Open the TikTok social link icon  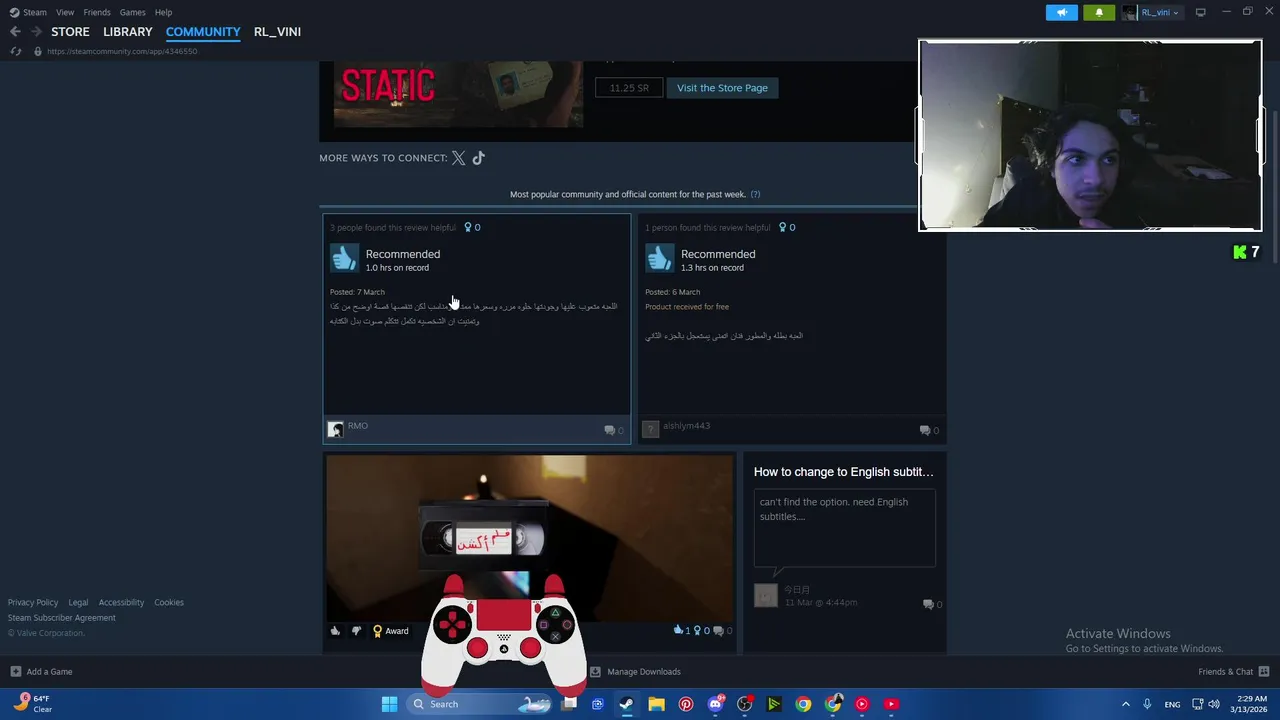pos(479,158)
